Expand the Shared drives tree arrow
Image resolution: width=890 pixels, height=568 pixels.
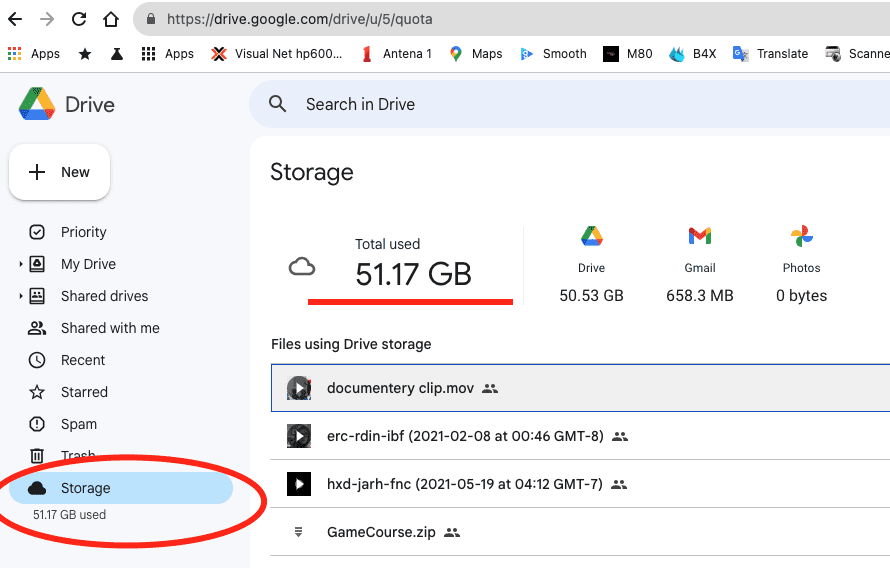pyautogui.click(x=20, y=296)
